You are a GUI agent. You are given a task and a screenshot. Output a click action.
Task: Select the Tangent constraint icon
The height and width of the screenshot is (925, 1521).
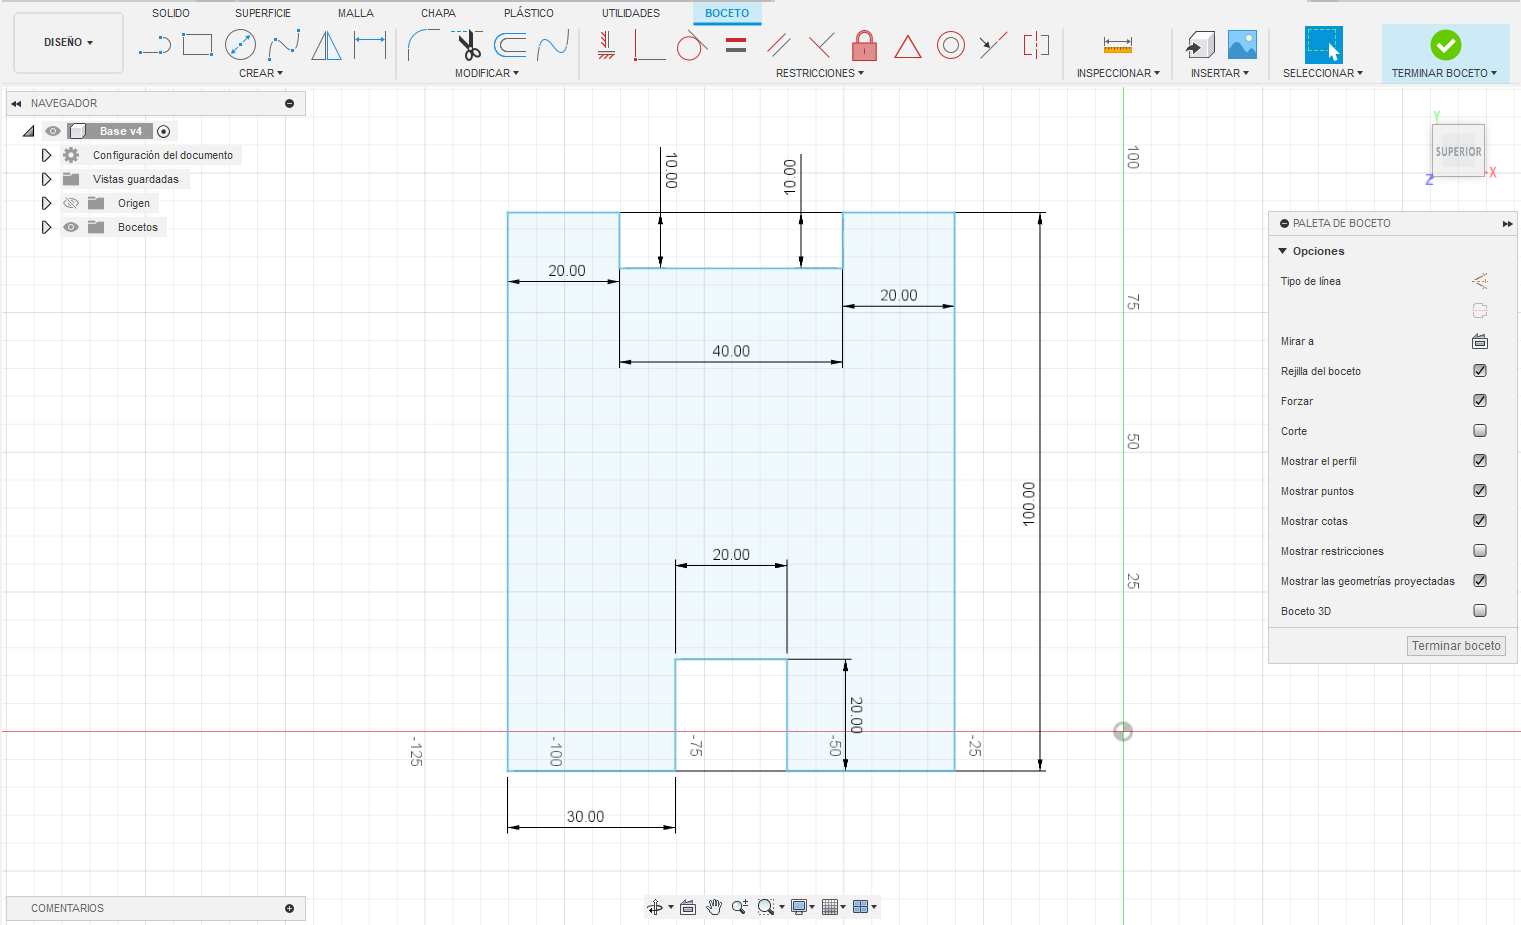[x=692, y=45]
